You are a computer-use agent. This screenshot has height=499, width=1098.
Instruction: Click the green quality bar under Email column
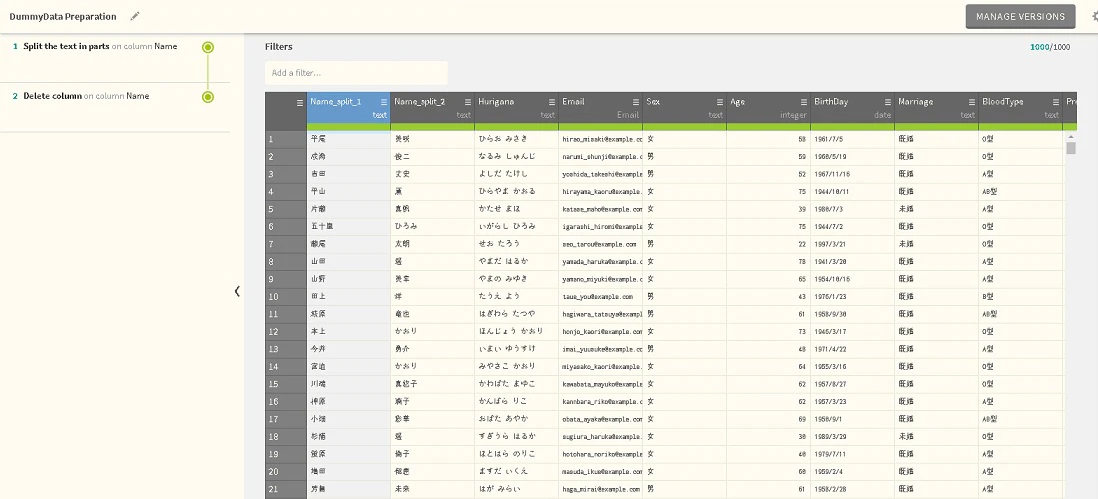(600, 126)
